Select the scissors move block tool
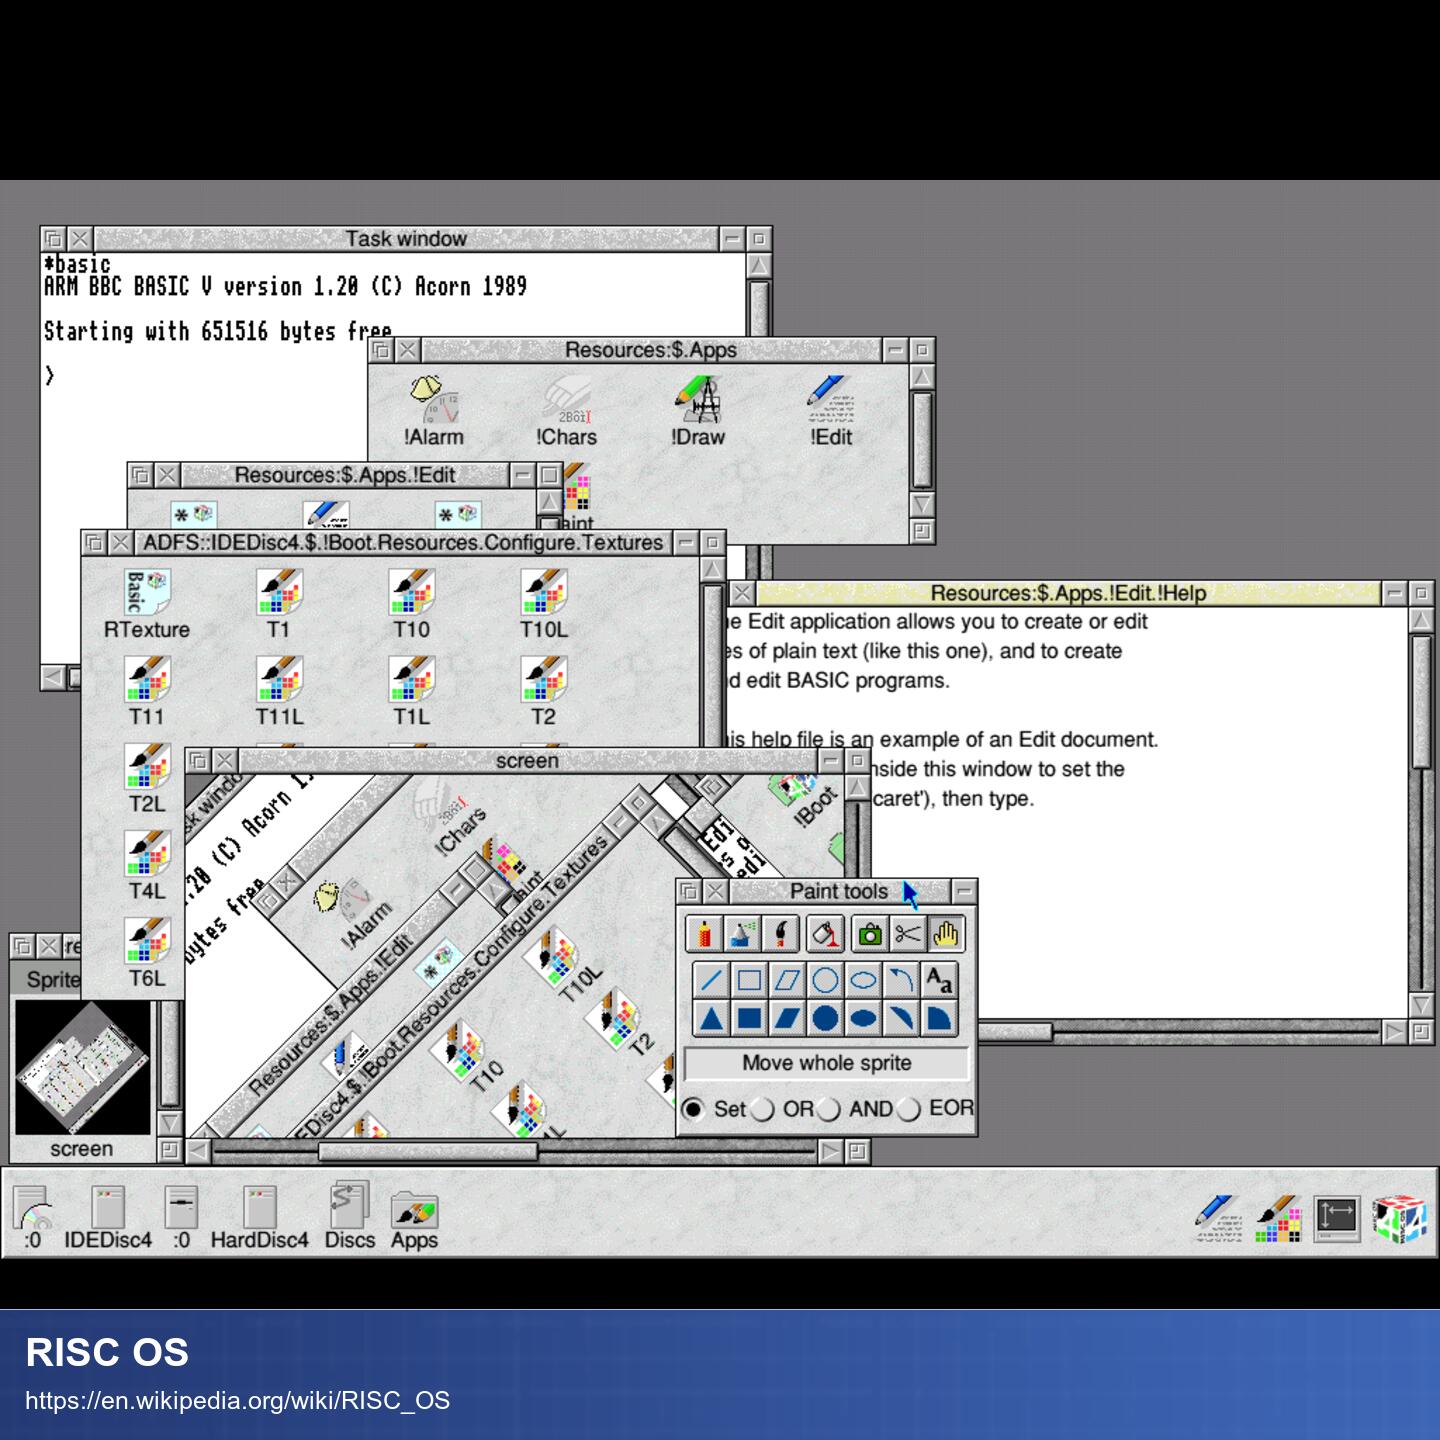 (x=907, y=934)
